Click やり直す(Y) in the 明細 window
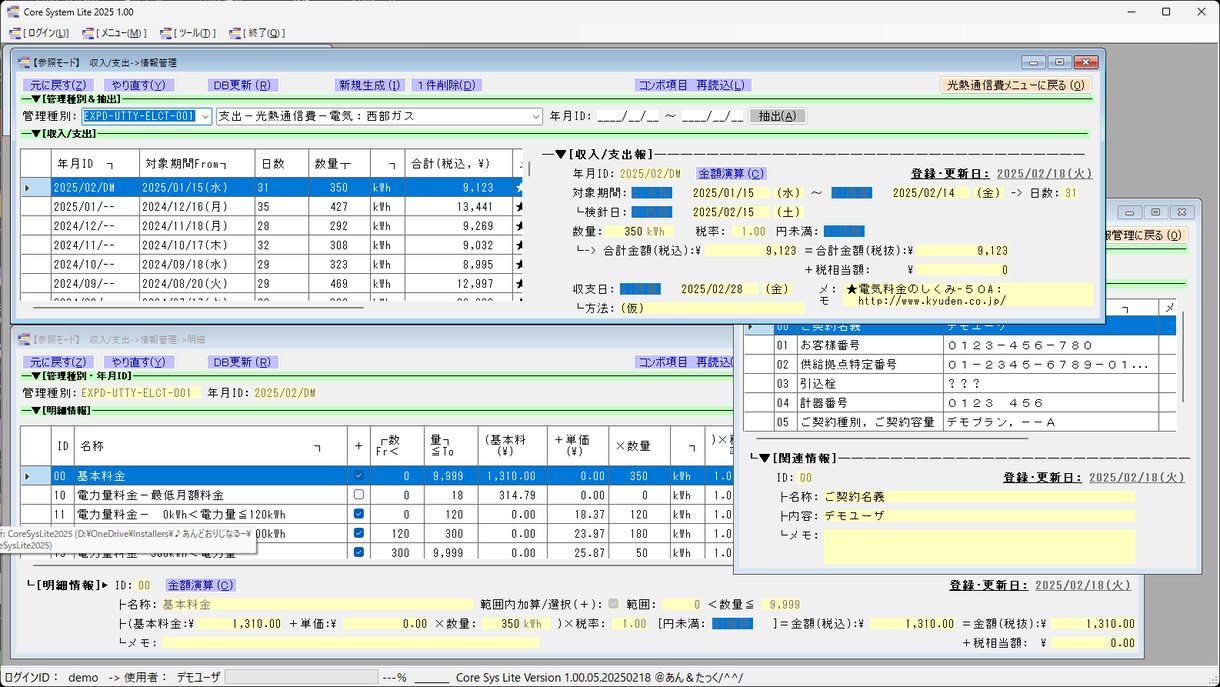The image size is (1220, 687). click(x=141, y=362)
